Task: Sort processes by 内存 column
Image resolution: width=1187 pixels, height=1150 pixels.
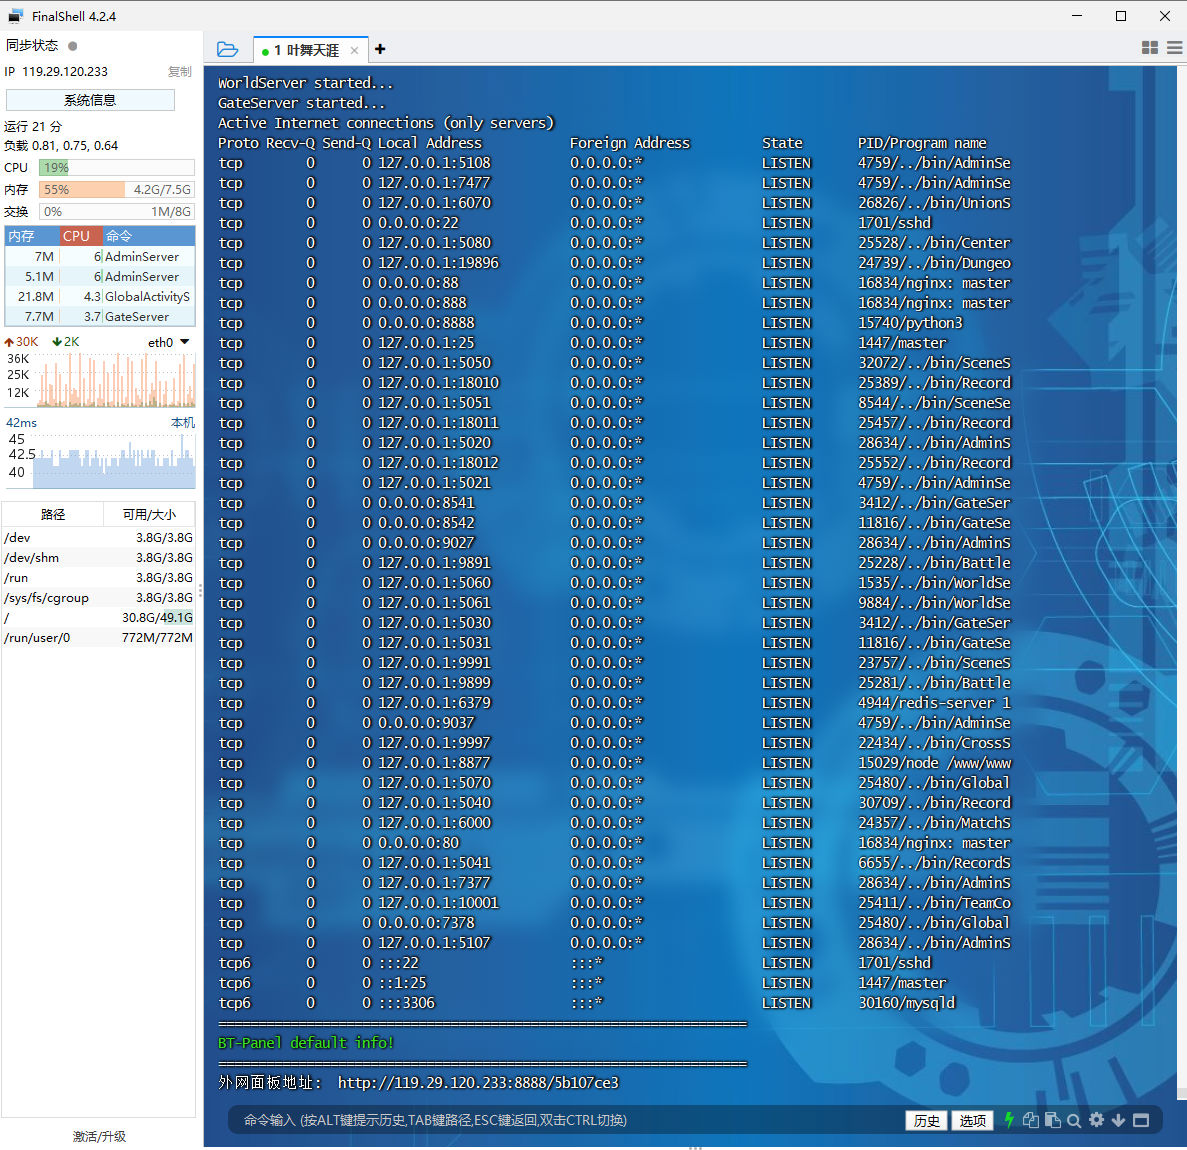Action: [32, 235]
